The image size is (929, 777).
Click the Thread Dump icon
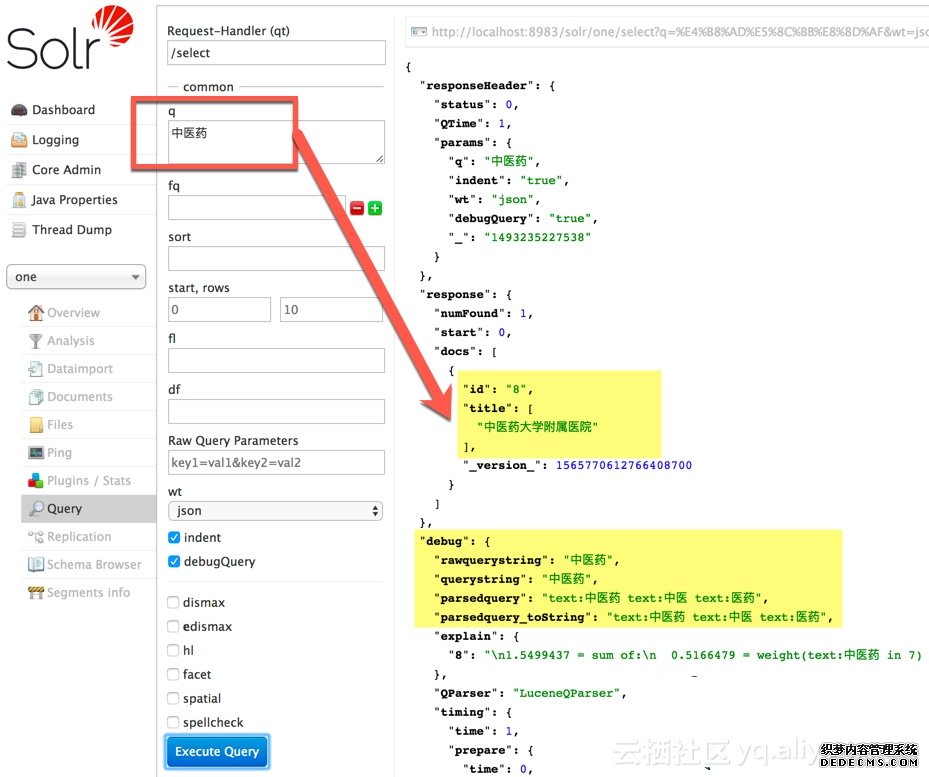19,230
